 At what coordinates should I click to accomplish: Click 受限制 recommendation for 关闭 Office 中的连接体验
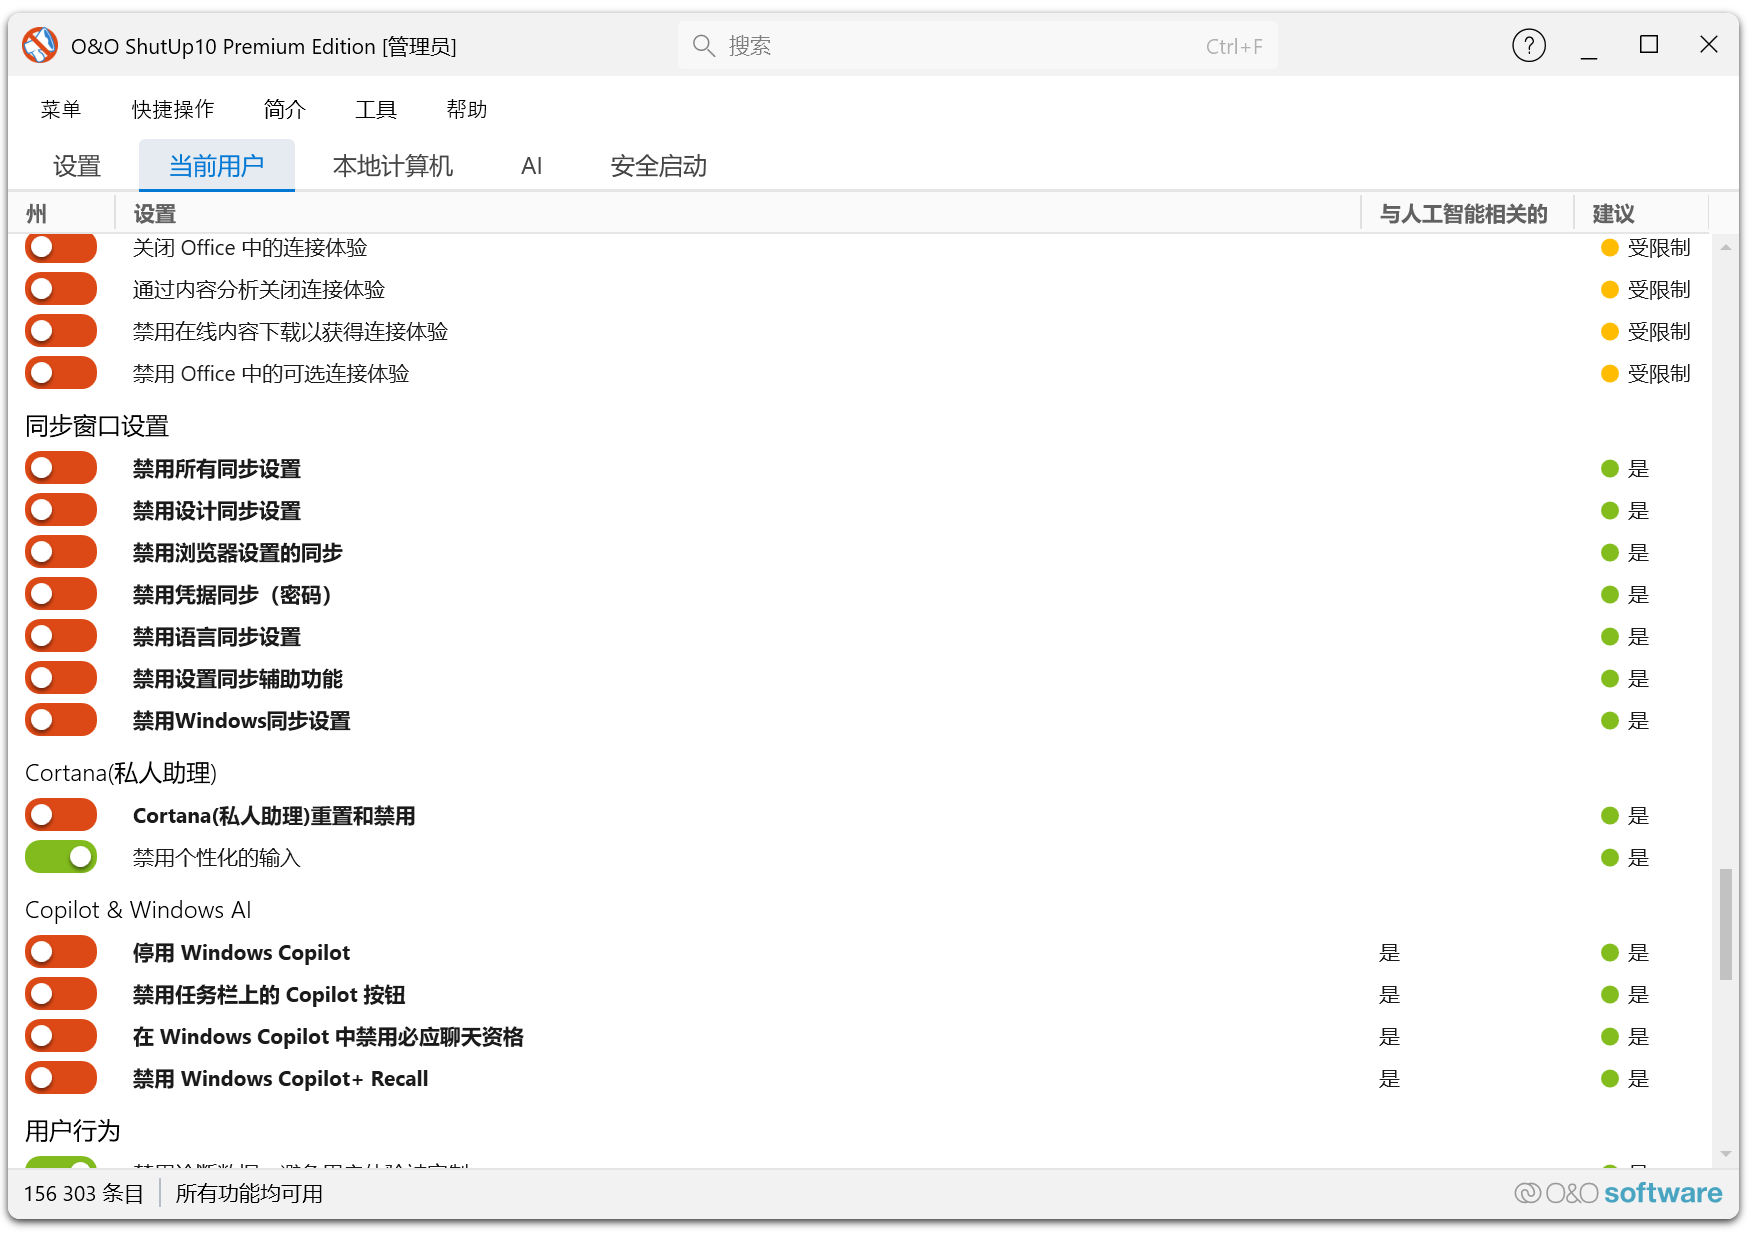1646,248
